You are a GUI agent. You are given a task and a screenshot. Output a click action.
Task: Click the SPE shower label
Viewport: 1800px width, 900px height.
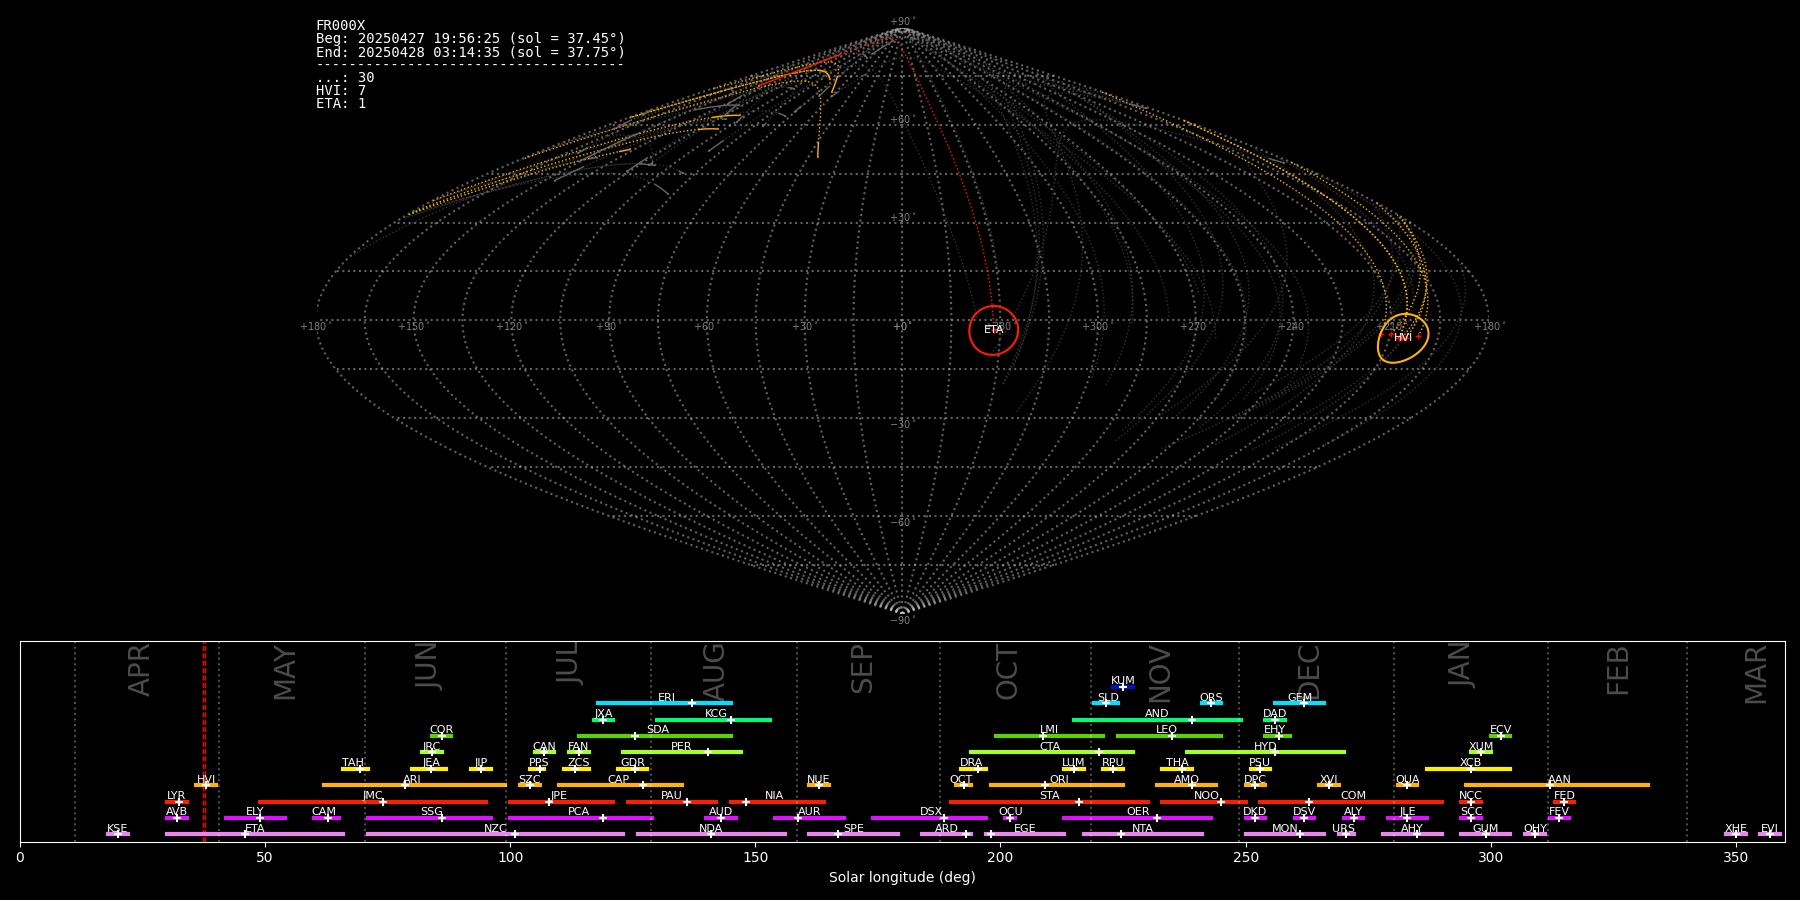coord(853,829)
